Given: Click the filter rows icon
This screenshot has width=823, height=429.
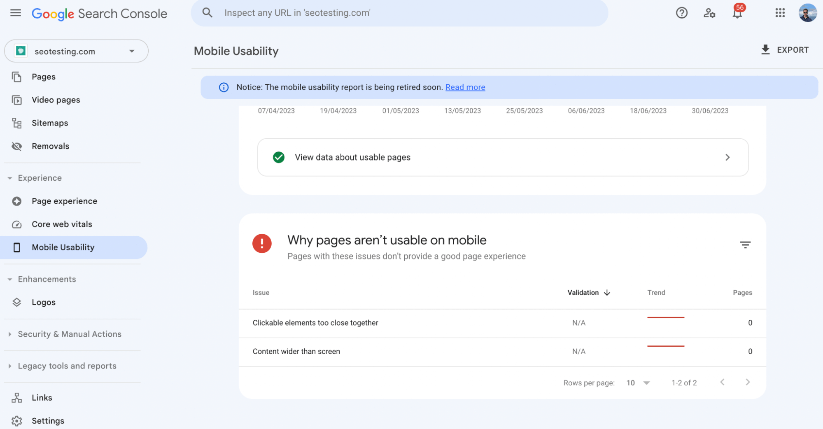Looking at the screenshot, I should click(745, 245).
